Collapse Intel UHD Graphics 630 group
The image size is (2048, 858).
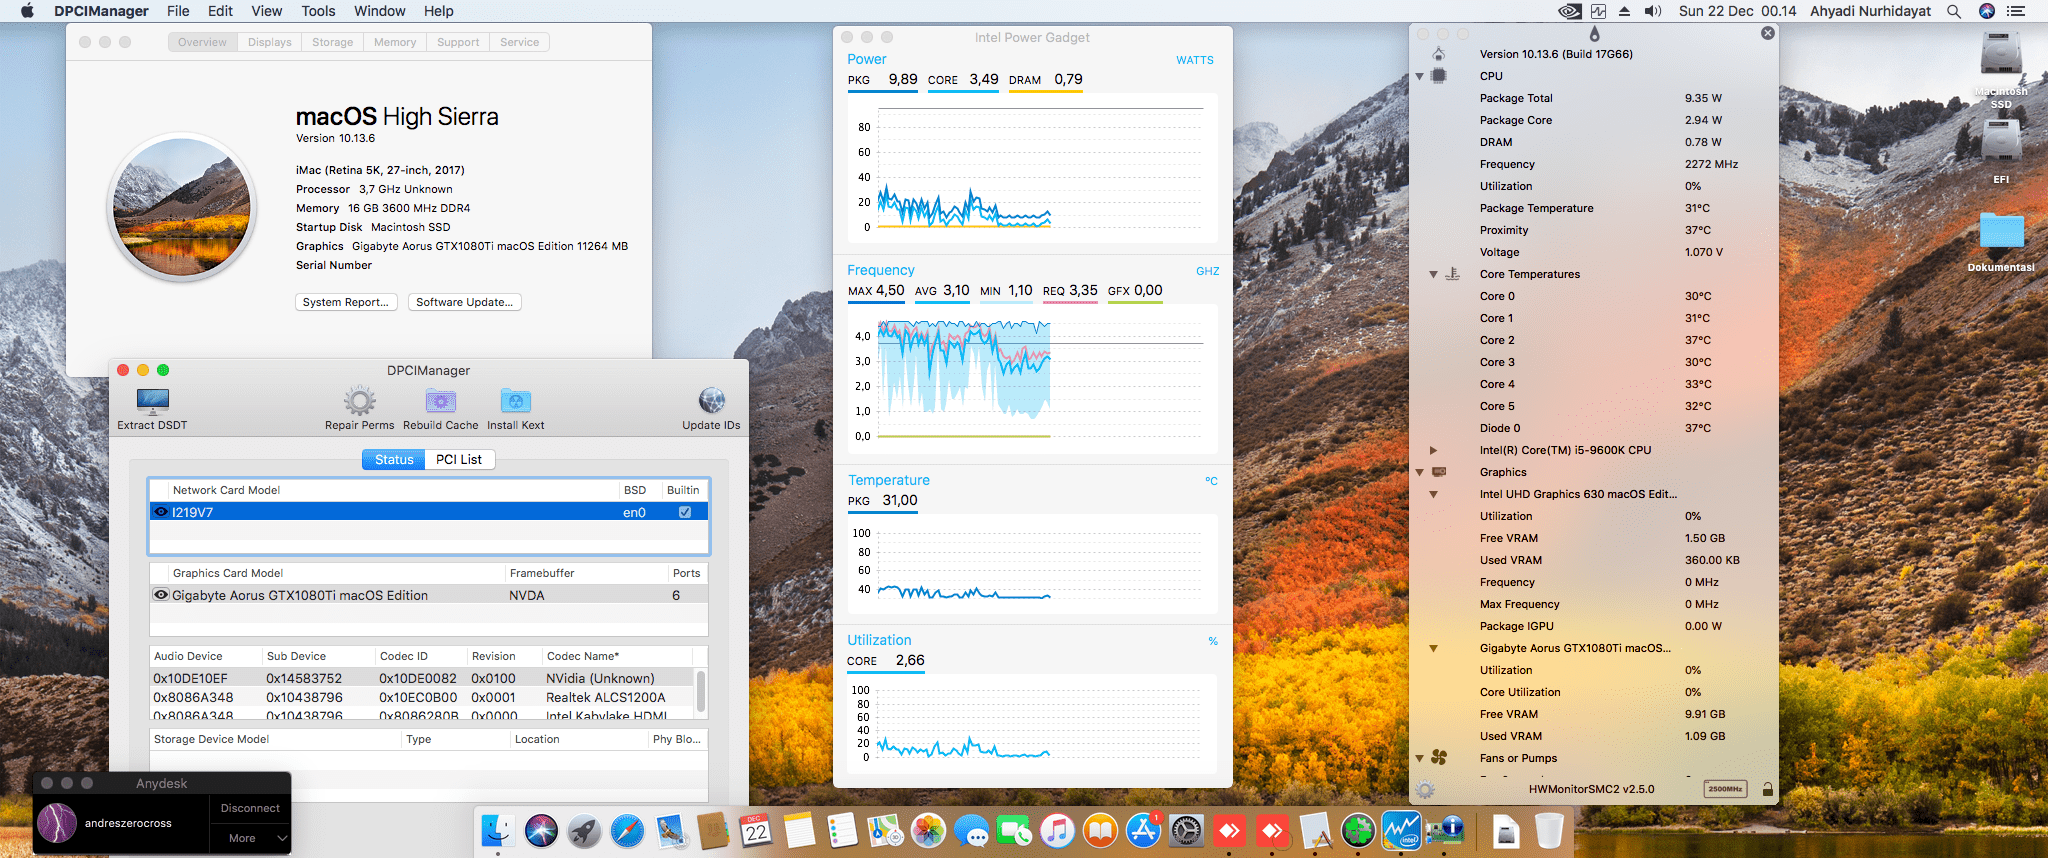point(1433,494)
